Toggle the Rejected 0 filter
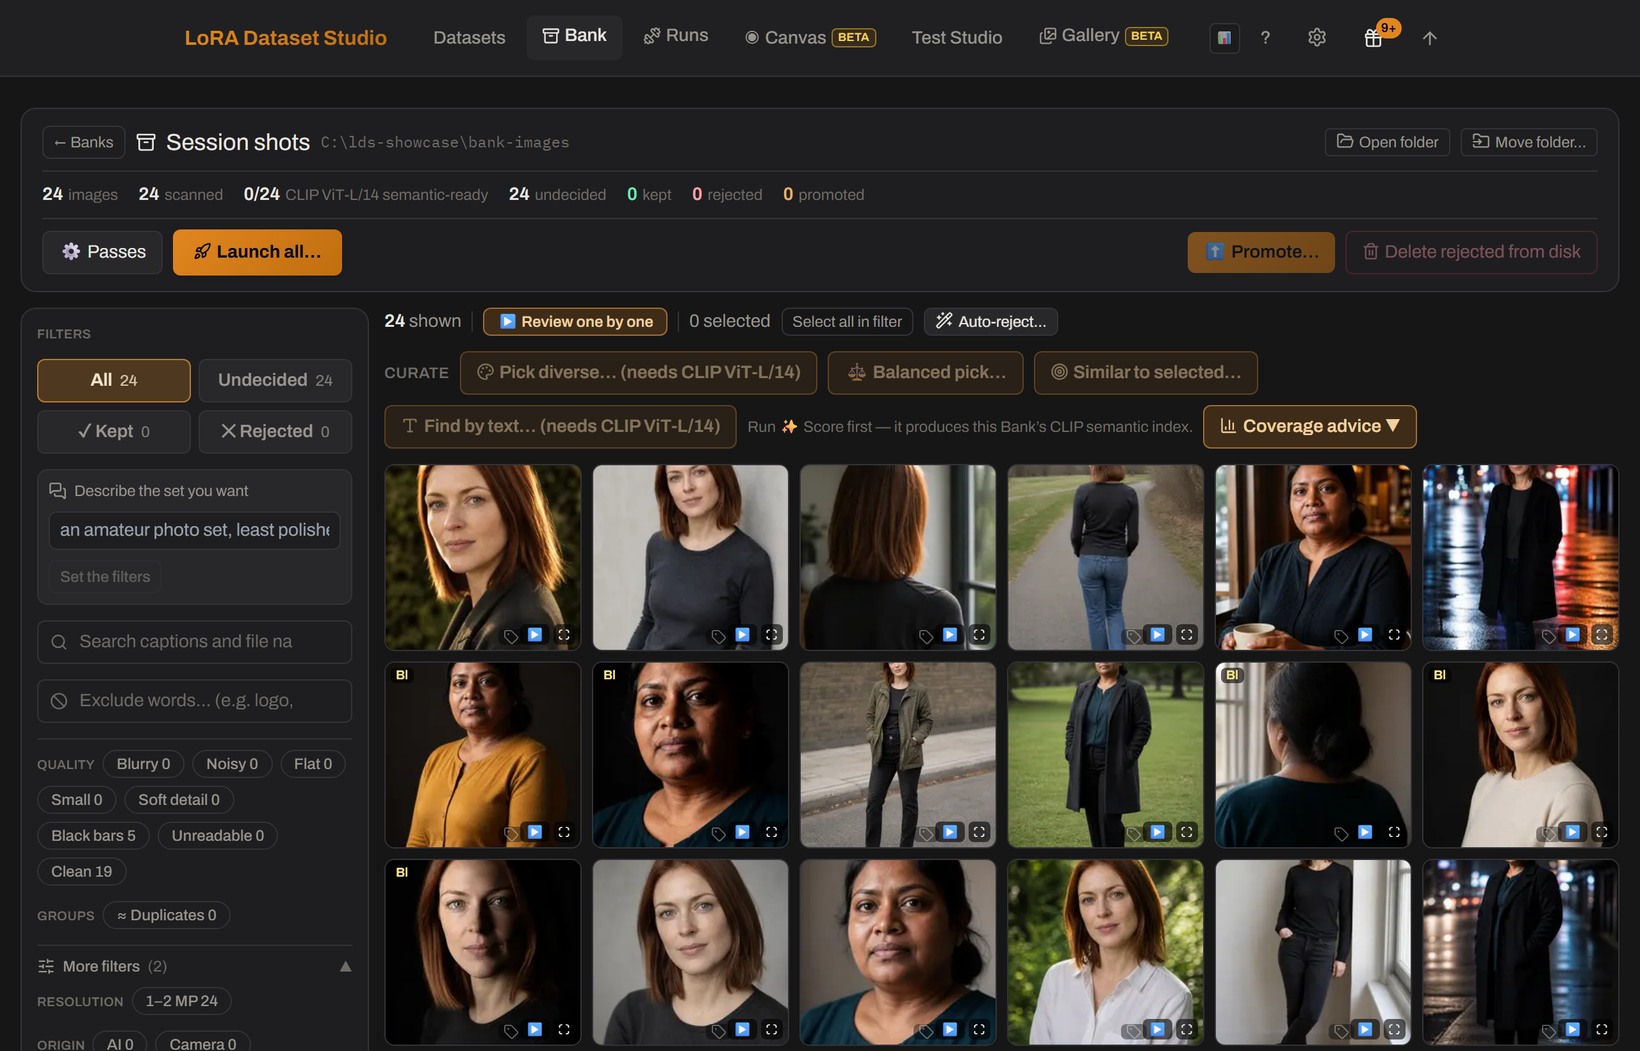 [275, 431]
